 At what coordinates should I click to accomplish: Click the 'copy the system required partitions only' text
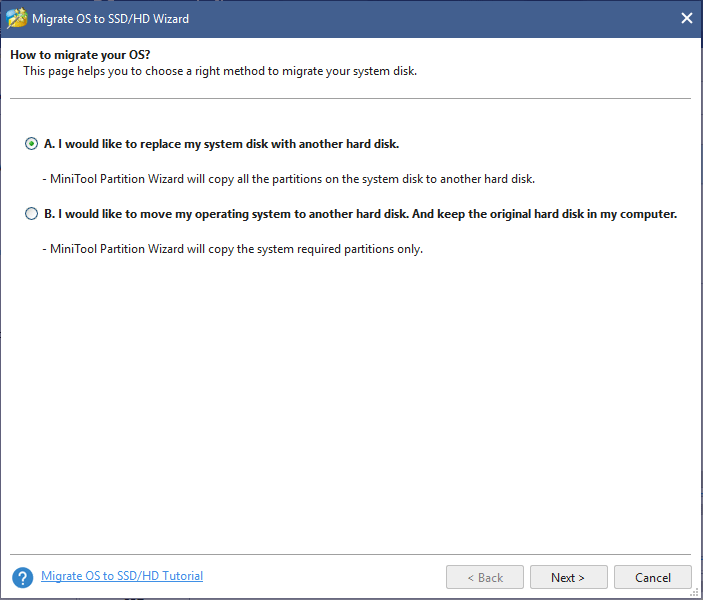[233, 249]
